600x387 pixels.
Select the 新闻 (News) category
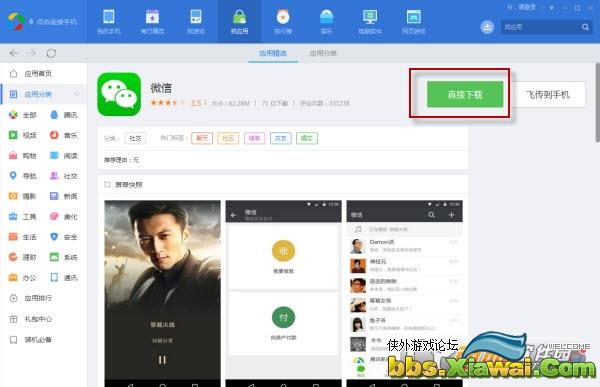point(64,196)
